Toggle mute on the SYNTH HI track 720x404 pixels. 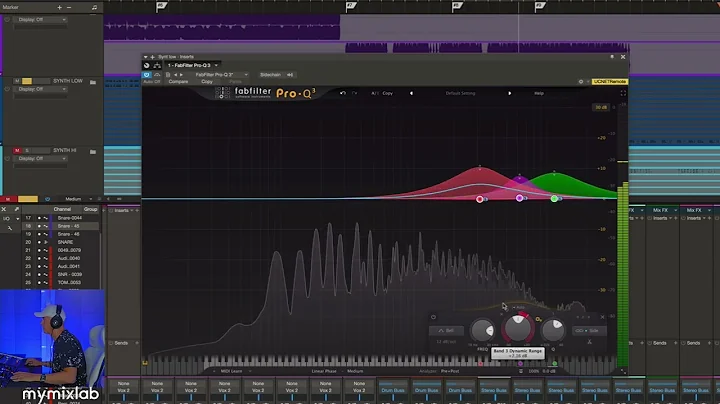17,151
